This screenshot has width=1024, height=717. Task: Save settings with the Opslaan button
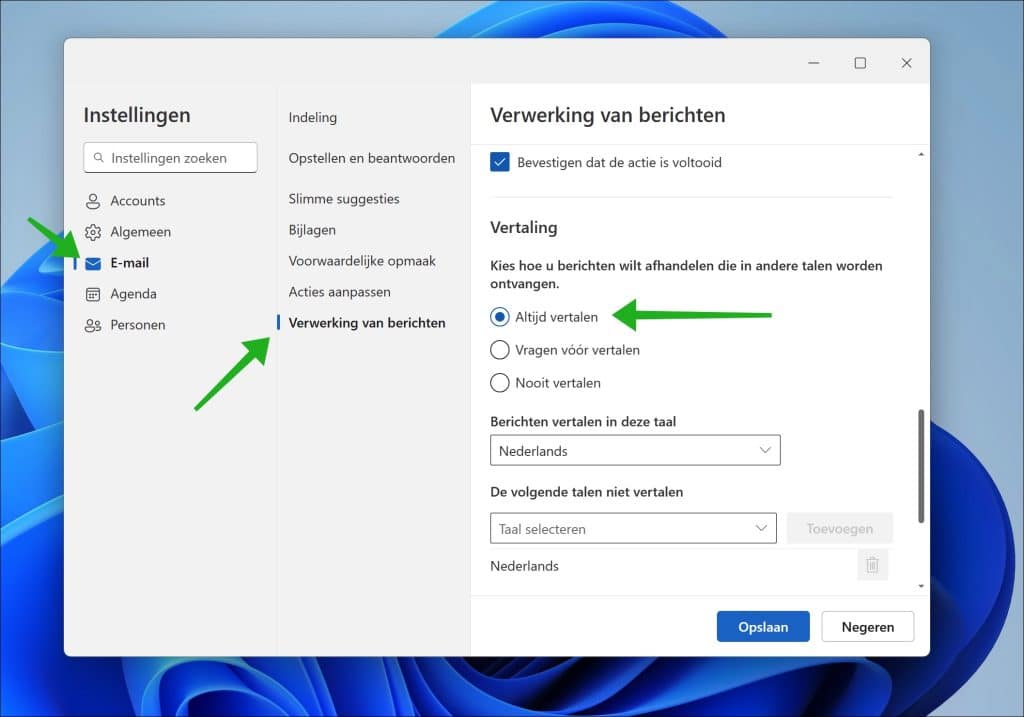[x=763, y=627]
